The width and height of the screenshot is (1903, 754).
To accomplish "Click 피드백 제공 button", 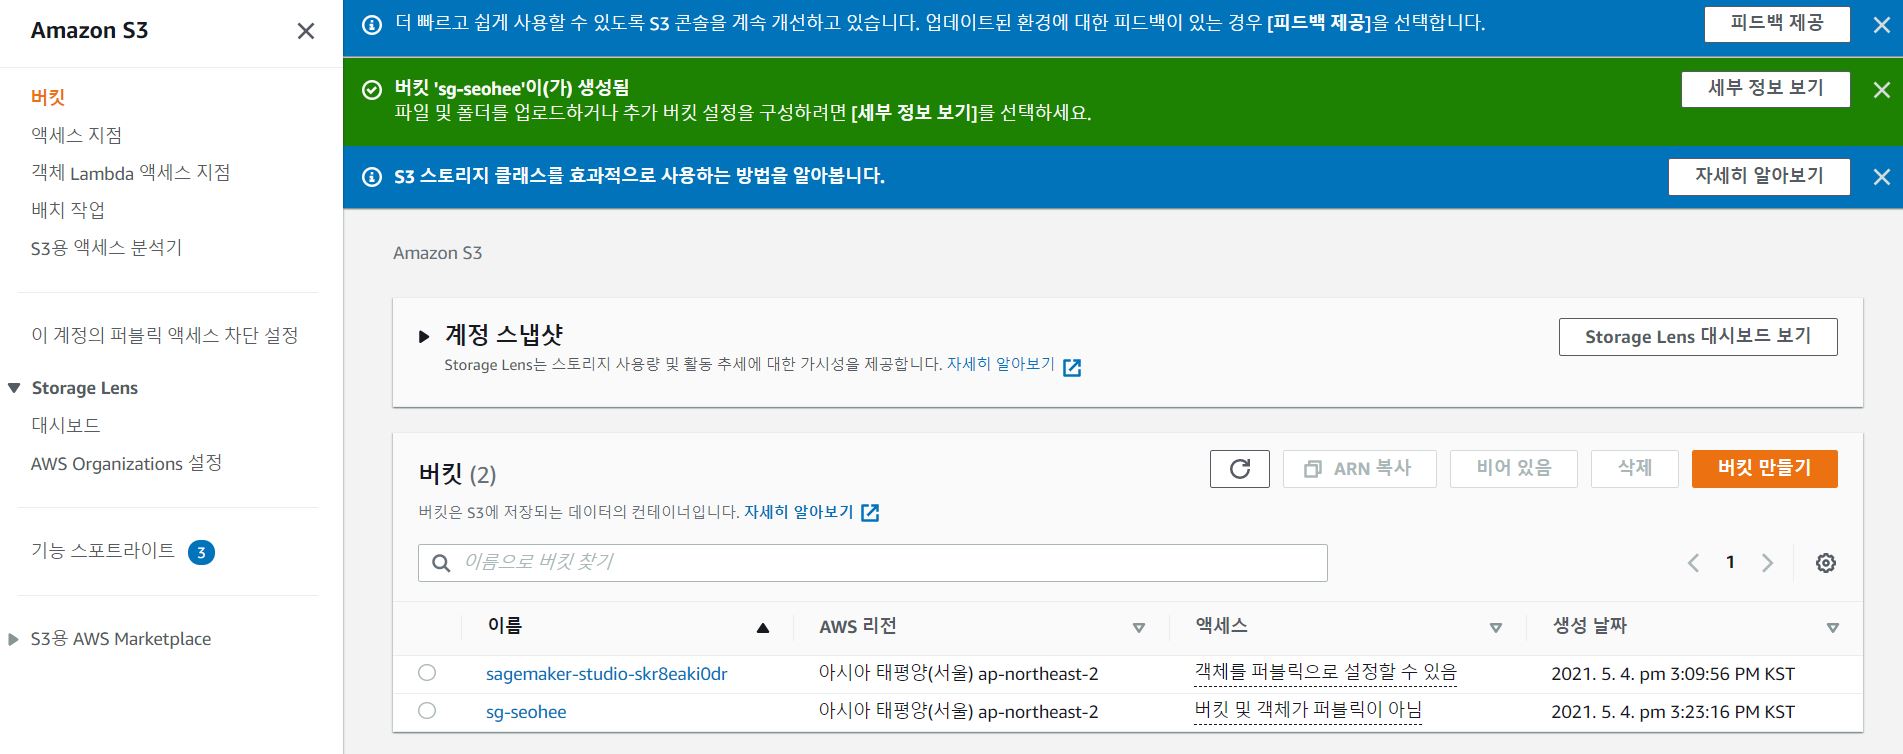I will pos(1777,24).
